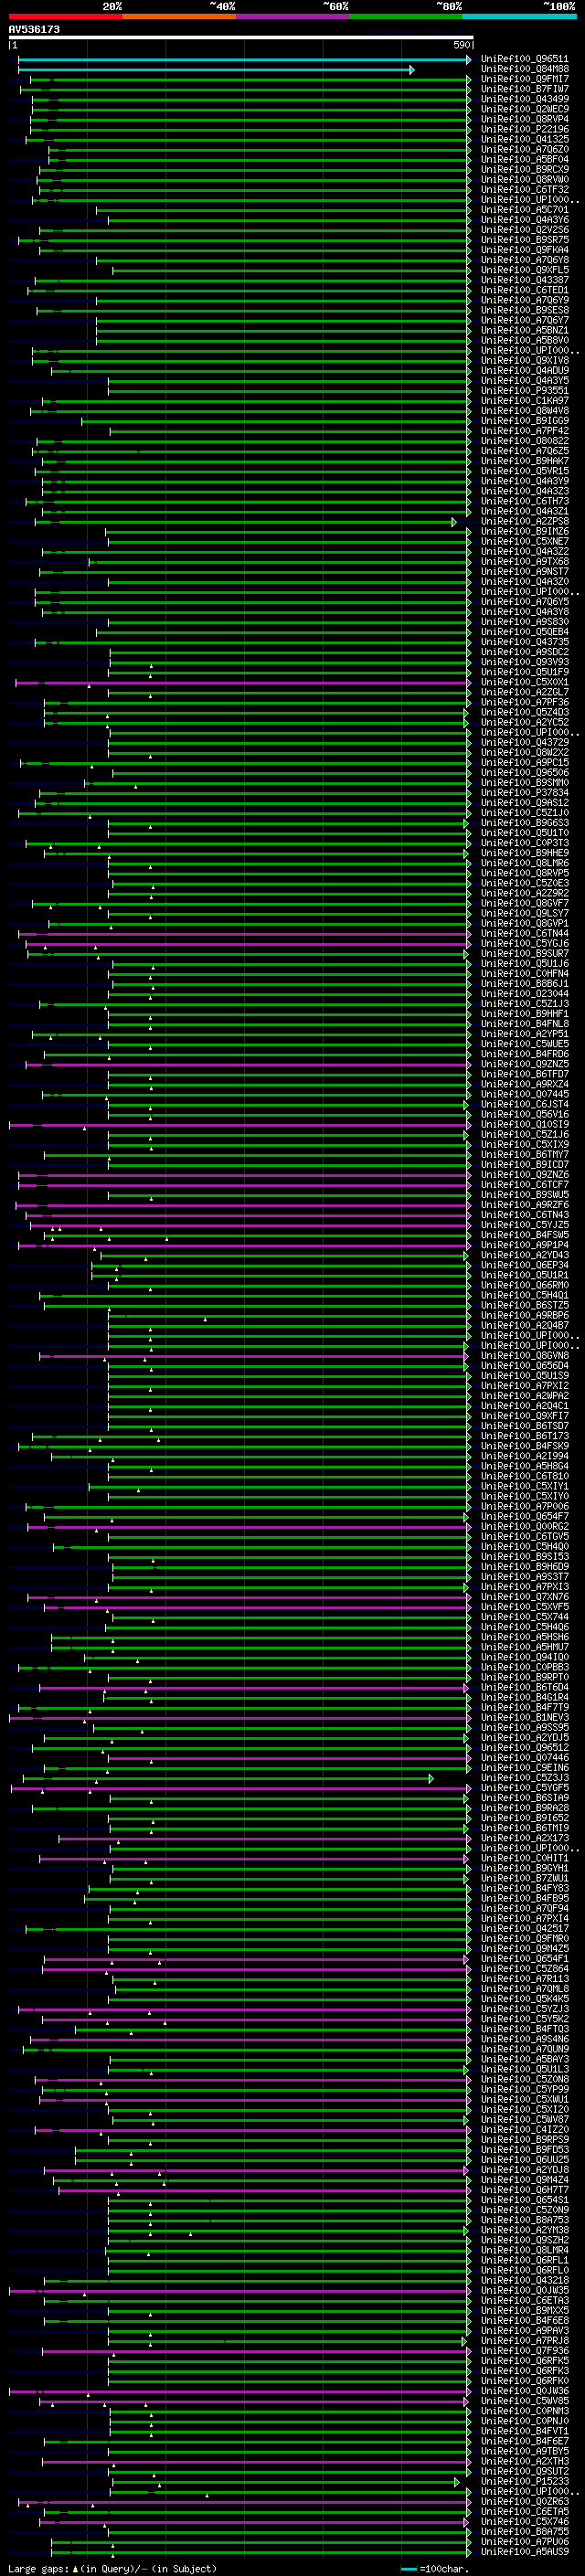Select the UniRef100_Q41325 label
The height and width of the screenshot is (2576, 585).
(x=525, y=140)
